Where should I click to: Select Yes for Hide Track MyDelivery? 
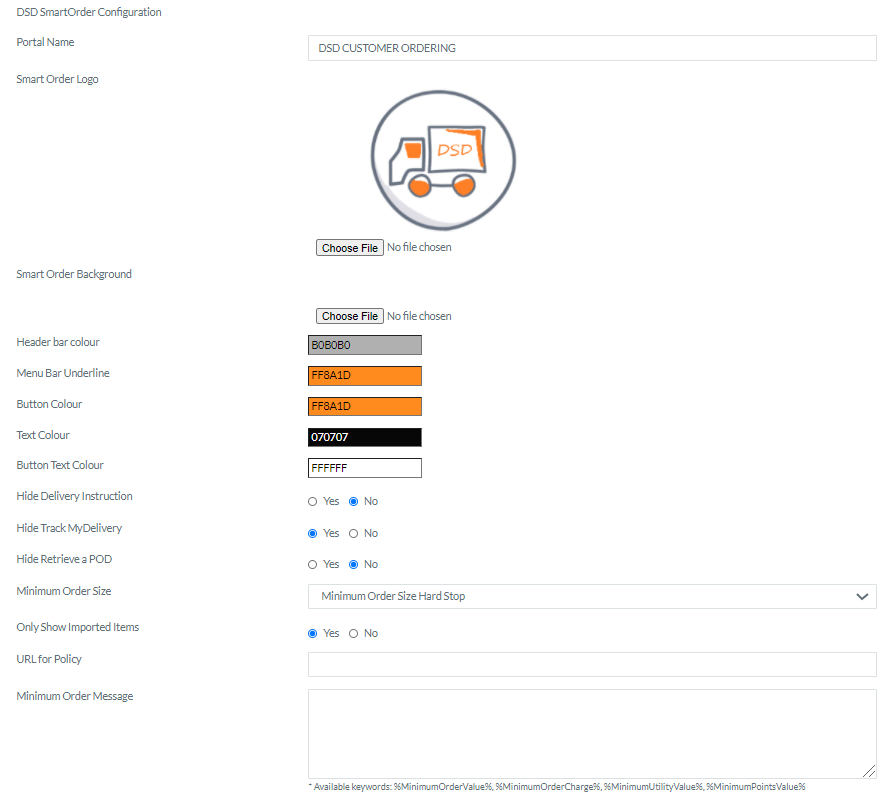click(x=312, y=533)
